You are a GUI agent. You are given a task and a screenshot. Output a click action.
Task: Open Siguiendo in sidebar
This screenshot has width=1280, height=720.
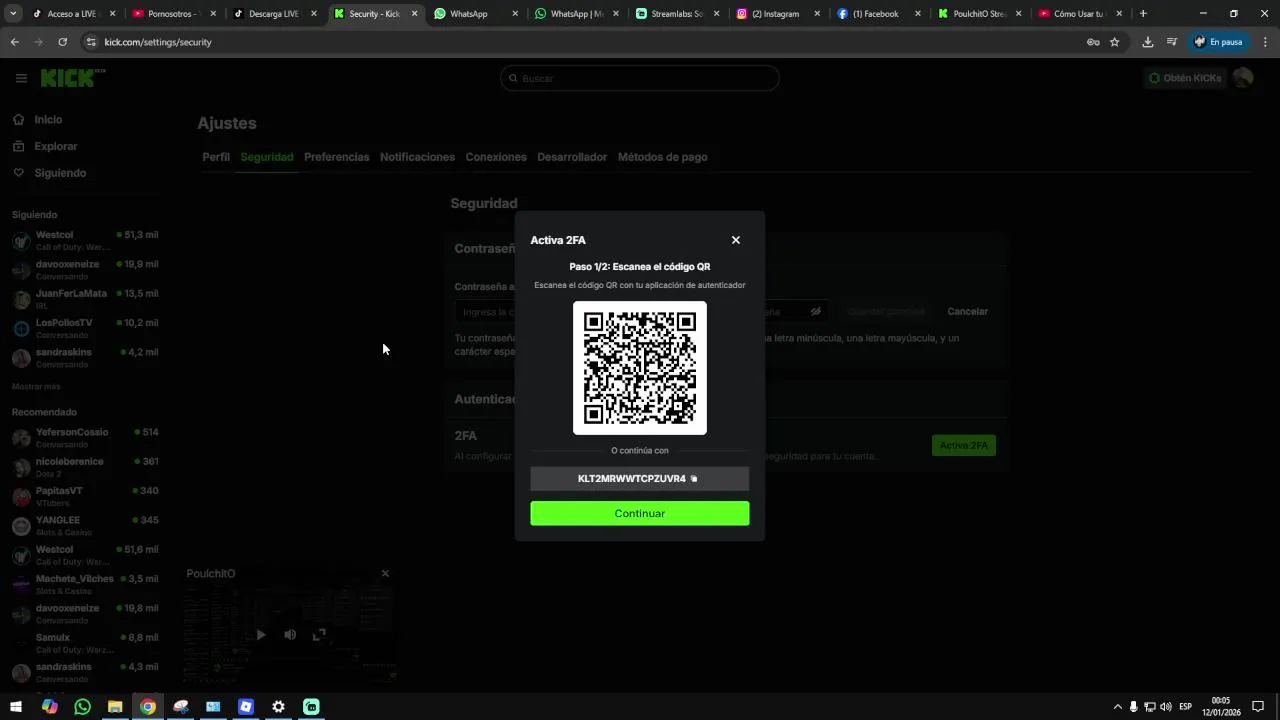[x=60, y=173]
